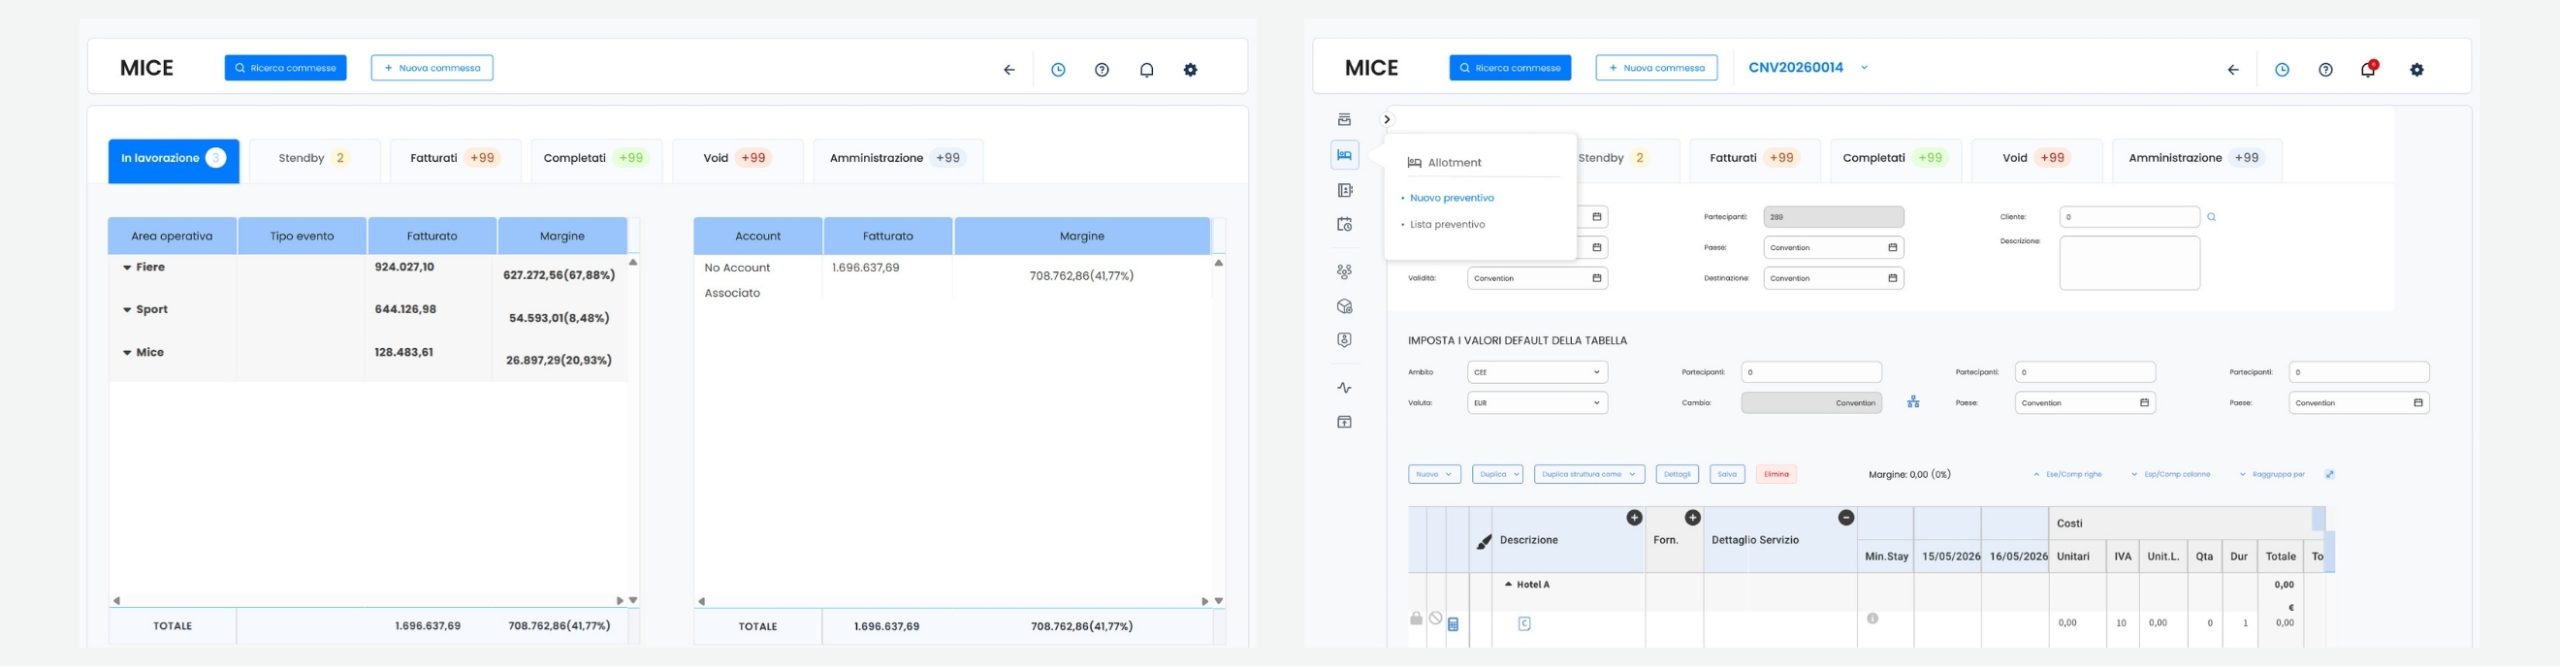
Task: Collapse the Hotel A group row
Action: [1508, 584]
